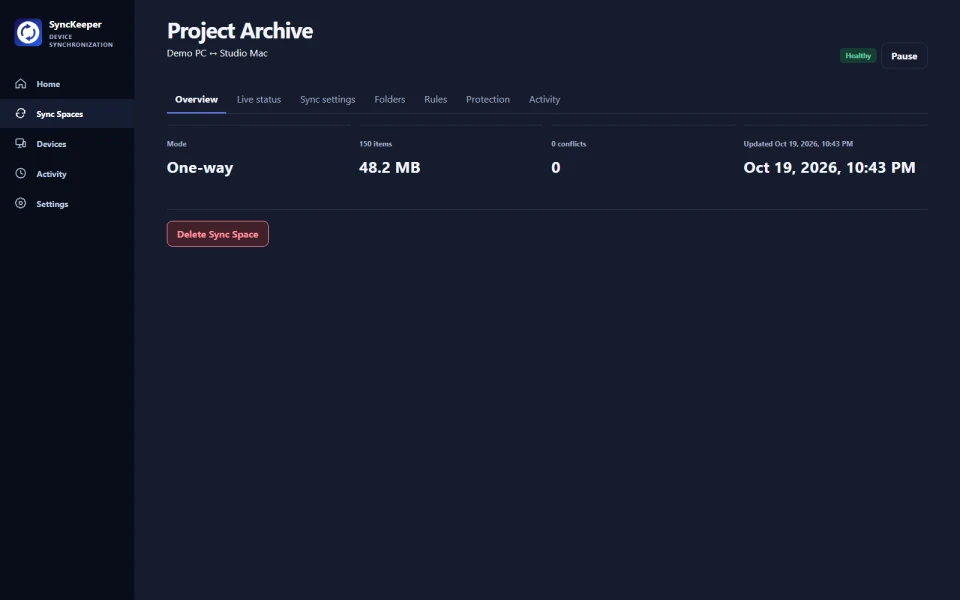Click the SyncKeeper logo icon
Image resolution: width=960 pixels, height=600 pixels.
pyautogui.click(x=28, y=32)
